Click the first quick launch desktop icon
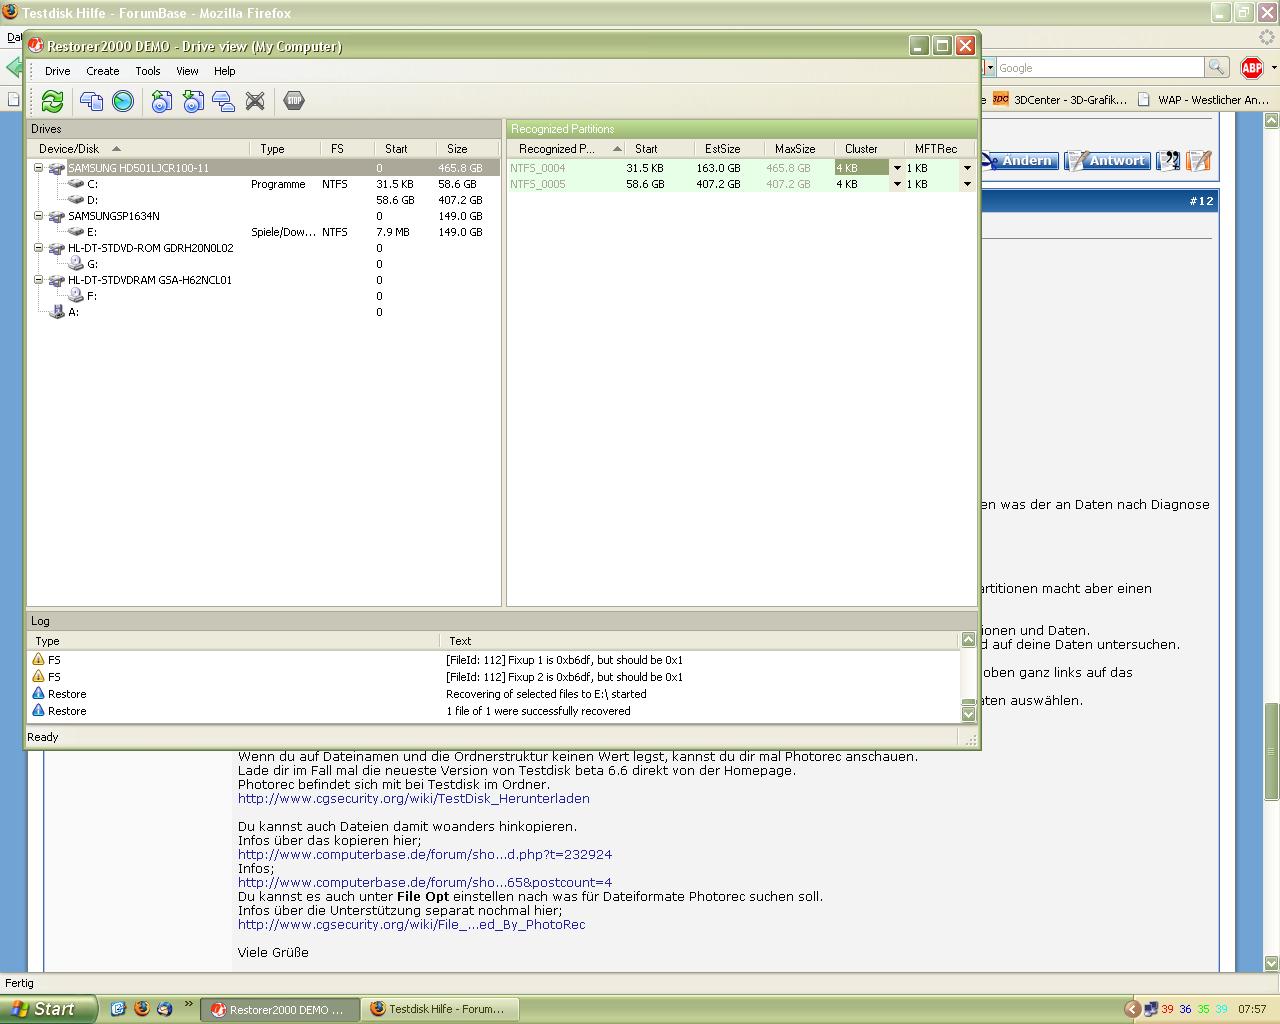This screenshot has height=1024, width=1280. click(x=117, y=1009)
